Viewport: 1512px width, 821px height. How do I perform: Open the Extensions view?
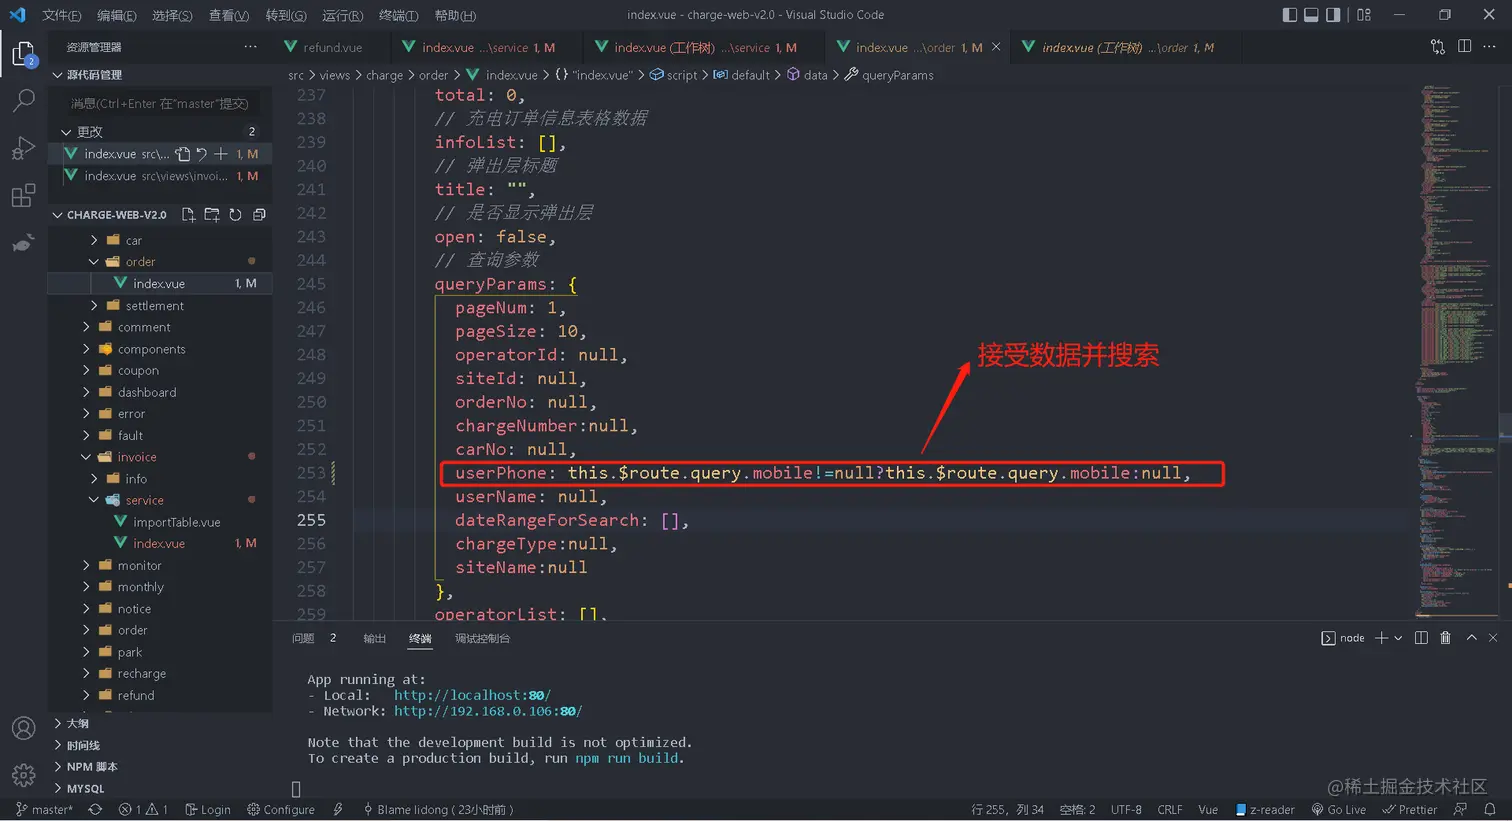click(23, 196)
